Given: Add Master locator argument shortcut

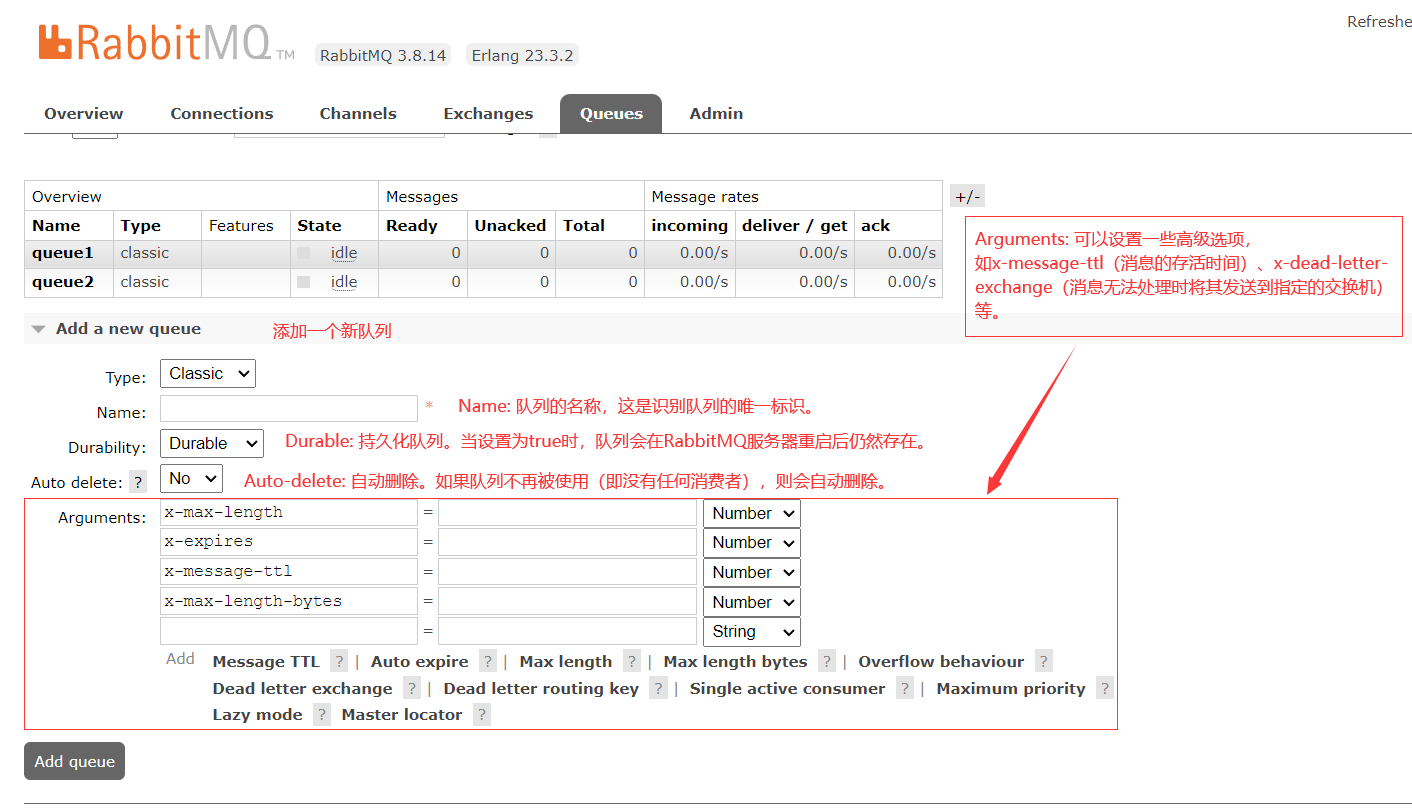Looking at the screenshot, I should [x=402, y=714].
